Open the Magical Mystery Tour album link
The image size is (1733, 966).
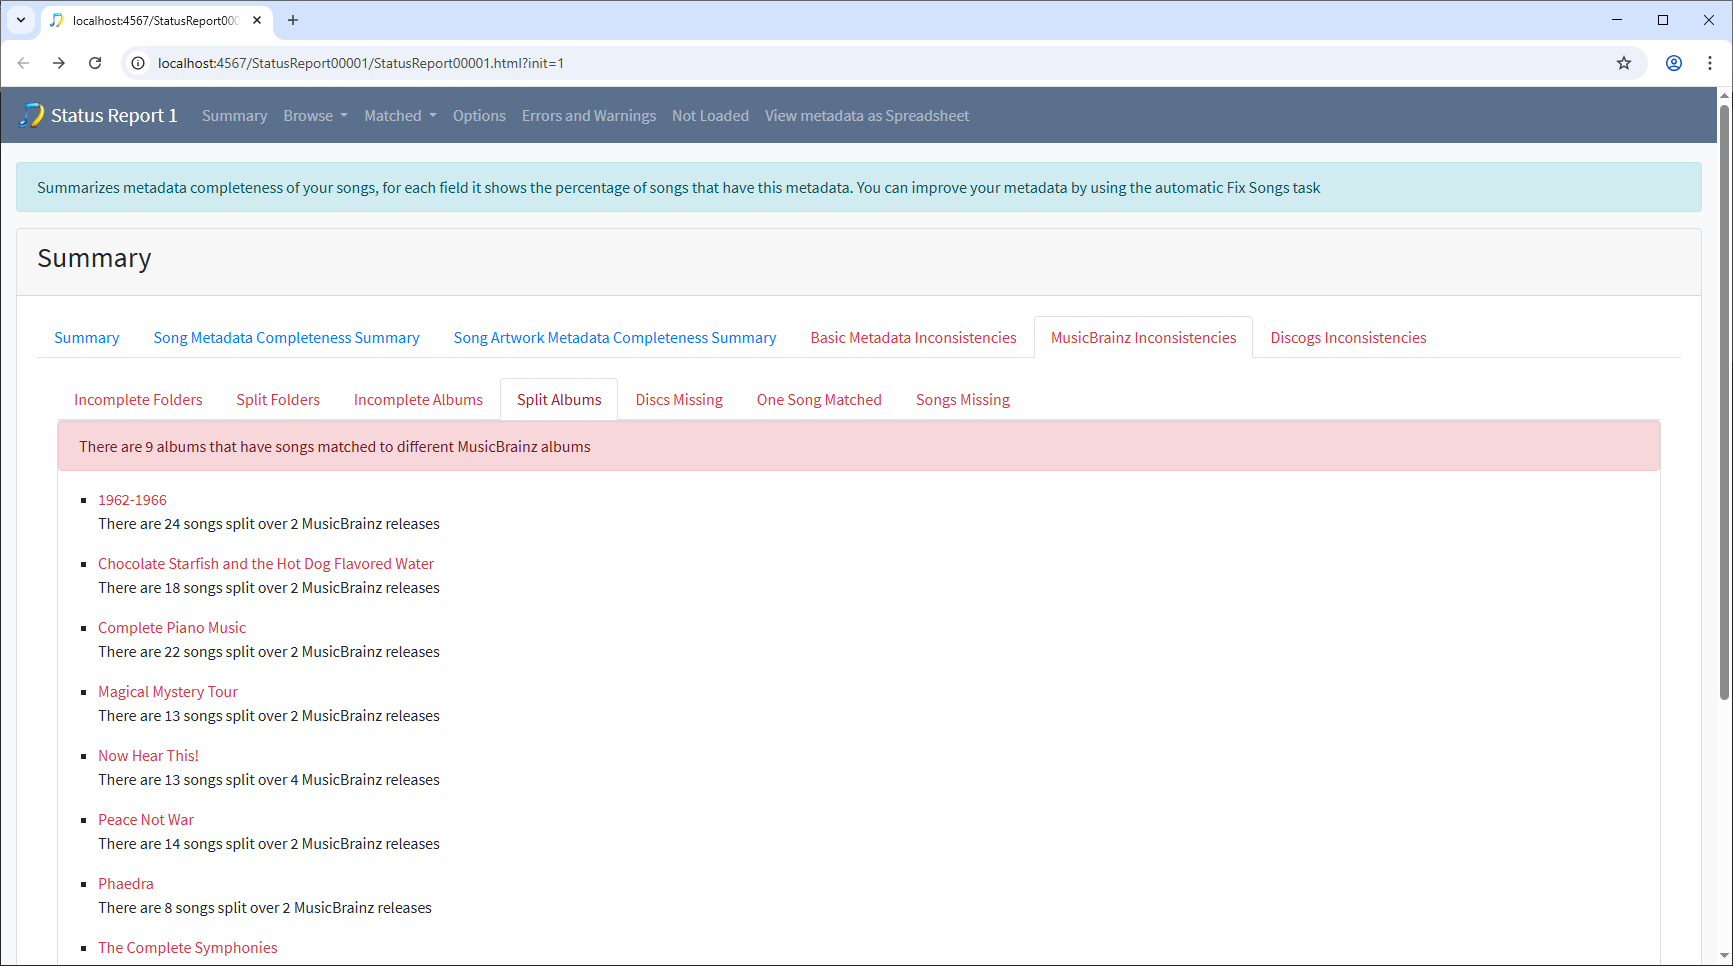point(168,692)
